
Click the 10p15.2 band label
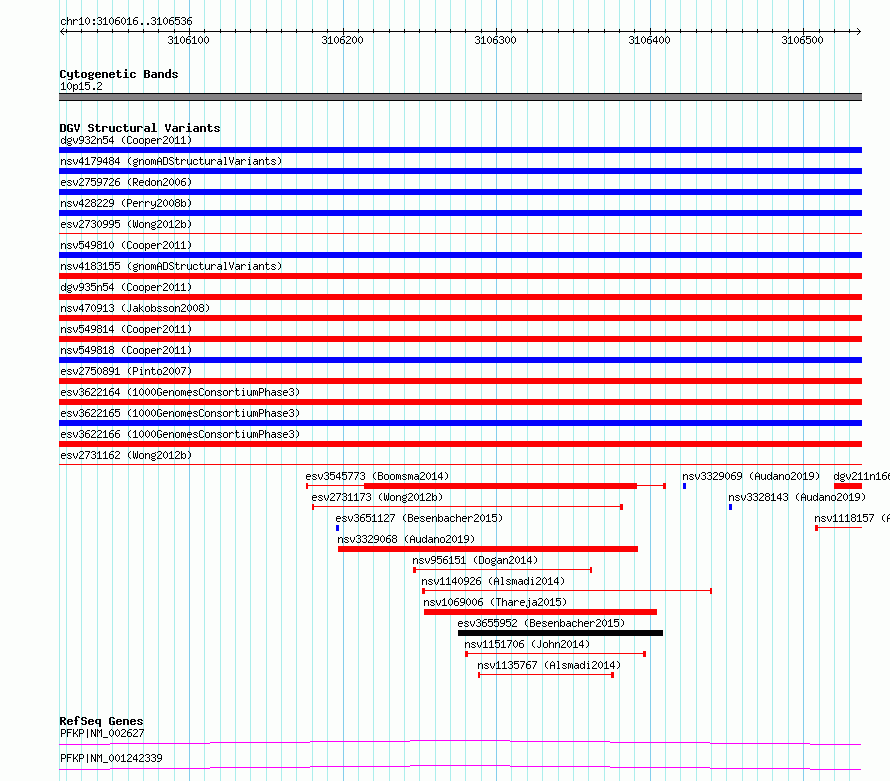click(81, 86)
